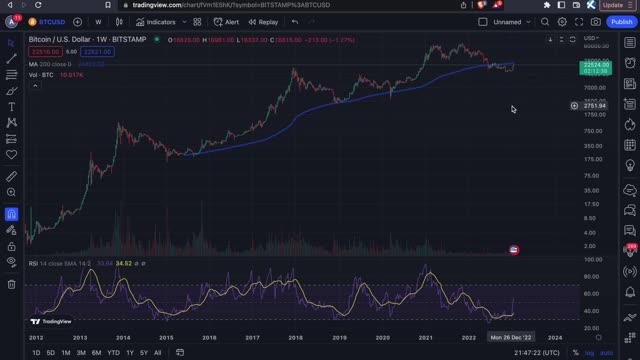Open the Indicators dialog
Viewport: 640px width, 360px height.
[x=156, y=22]
